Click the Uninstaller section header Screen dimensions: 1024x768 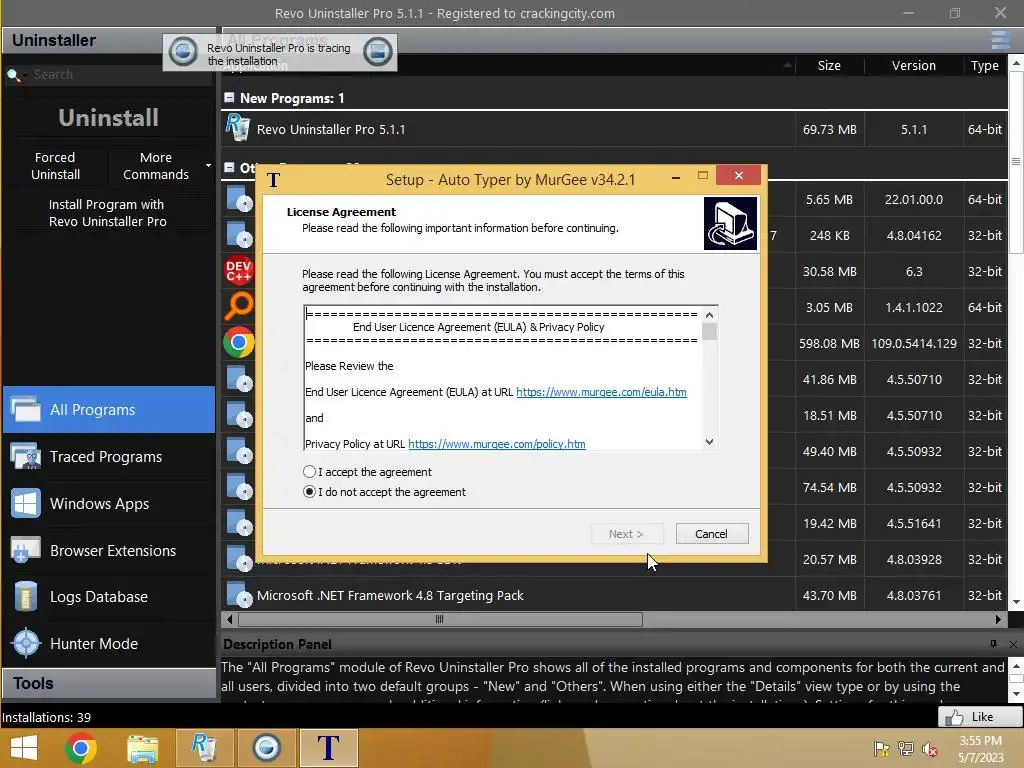point(108,40)
